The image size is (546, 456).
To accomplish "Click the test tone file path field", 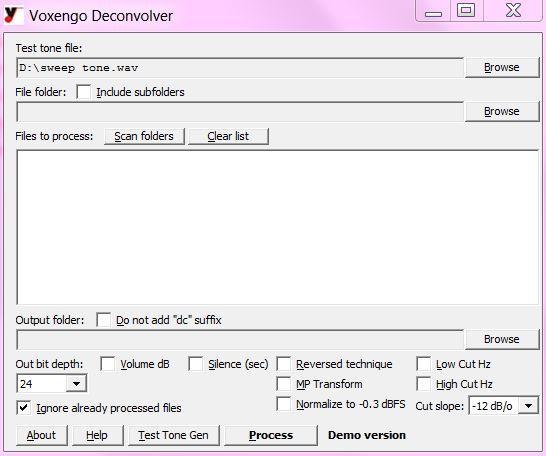I will [240, 68].
